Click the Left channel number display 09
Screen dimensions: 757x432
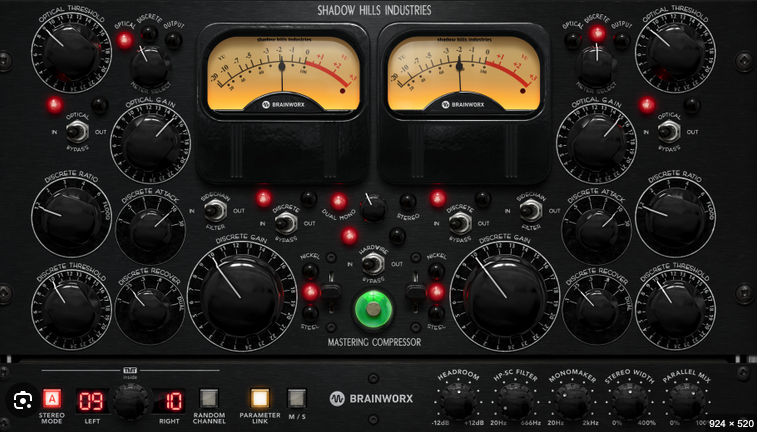[x=92, y=401]
